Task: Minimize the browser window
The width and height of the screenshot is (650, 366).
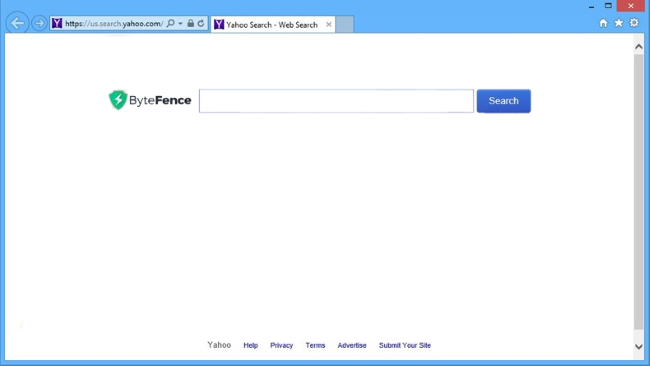Action: (592, 6)
